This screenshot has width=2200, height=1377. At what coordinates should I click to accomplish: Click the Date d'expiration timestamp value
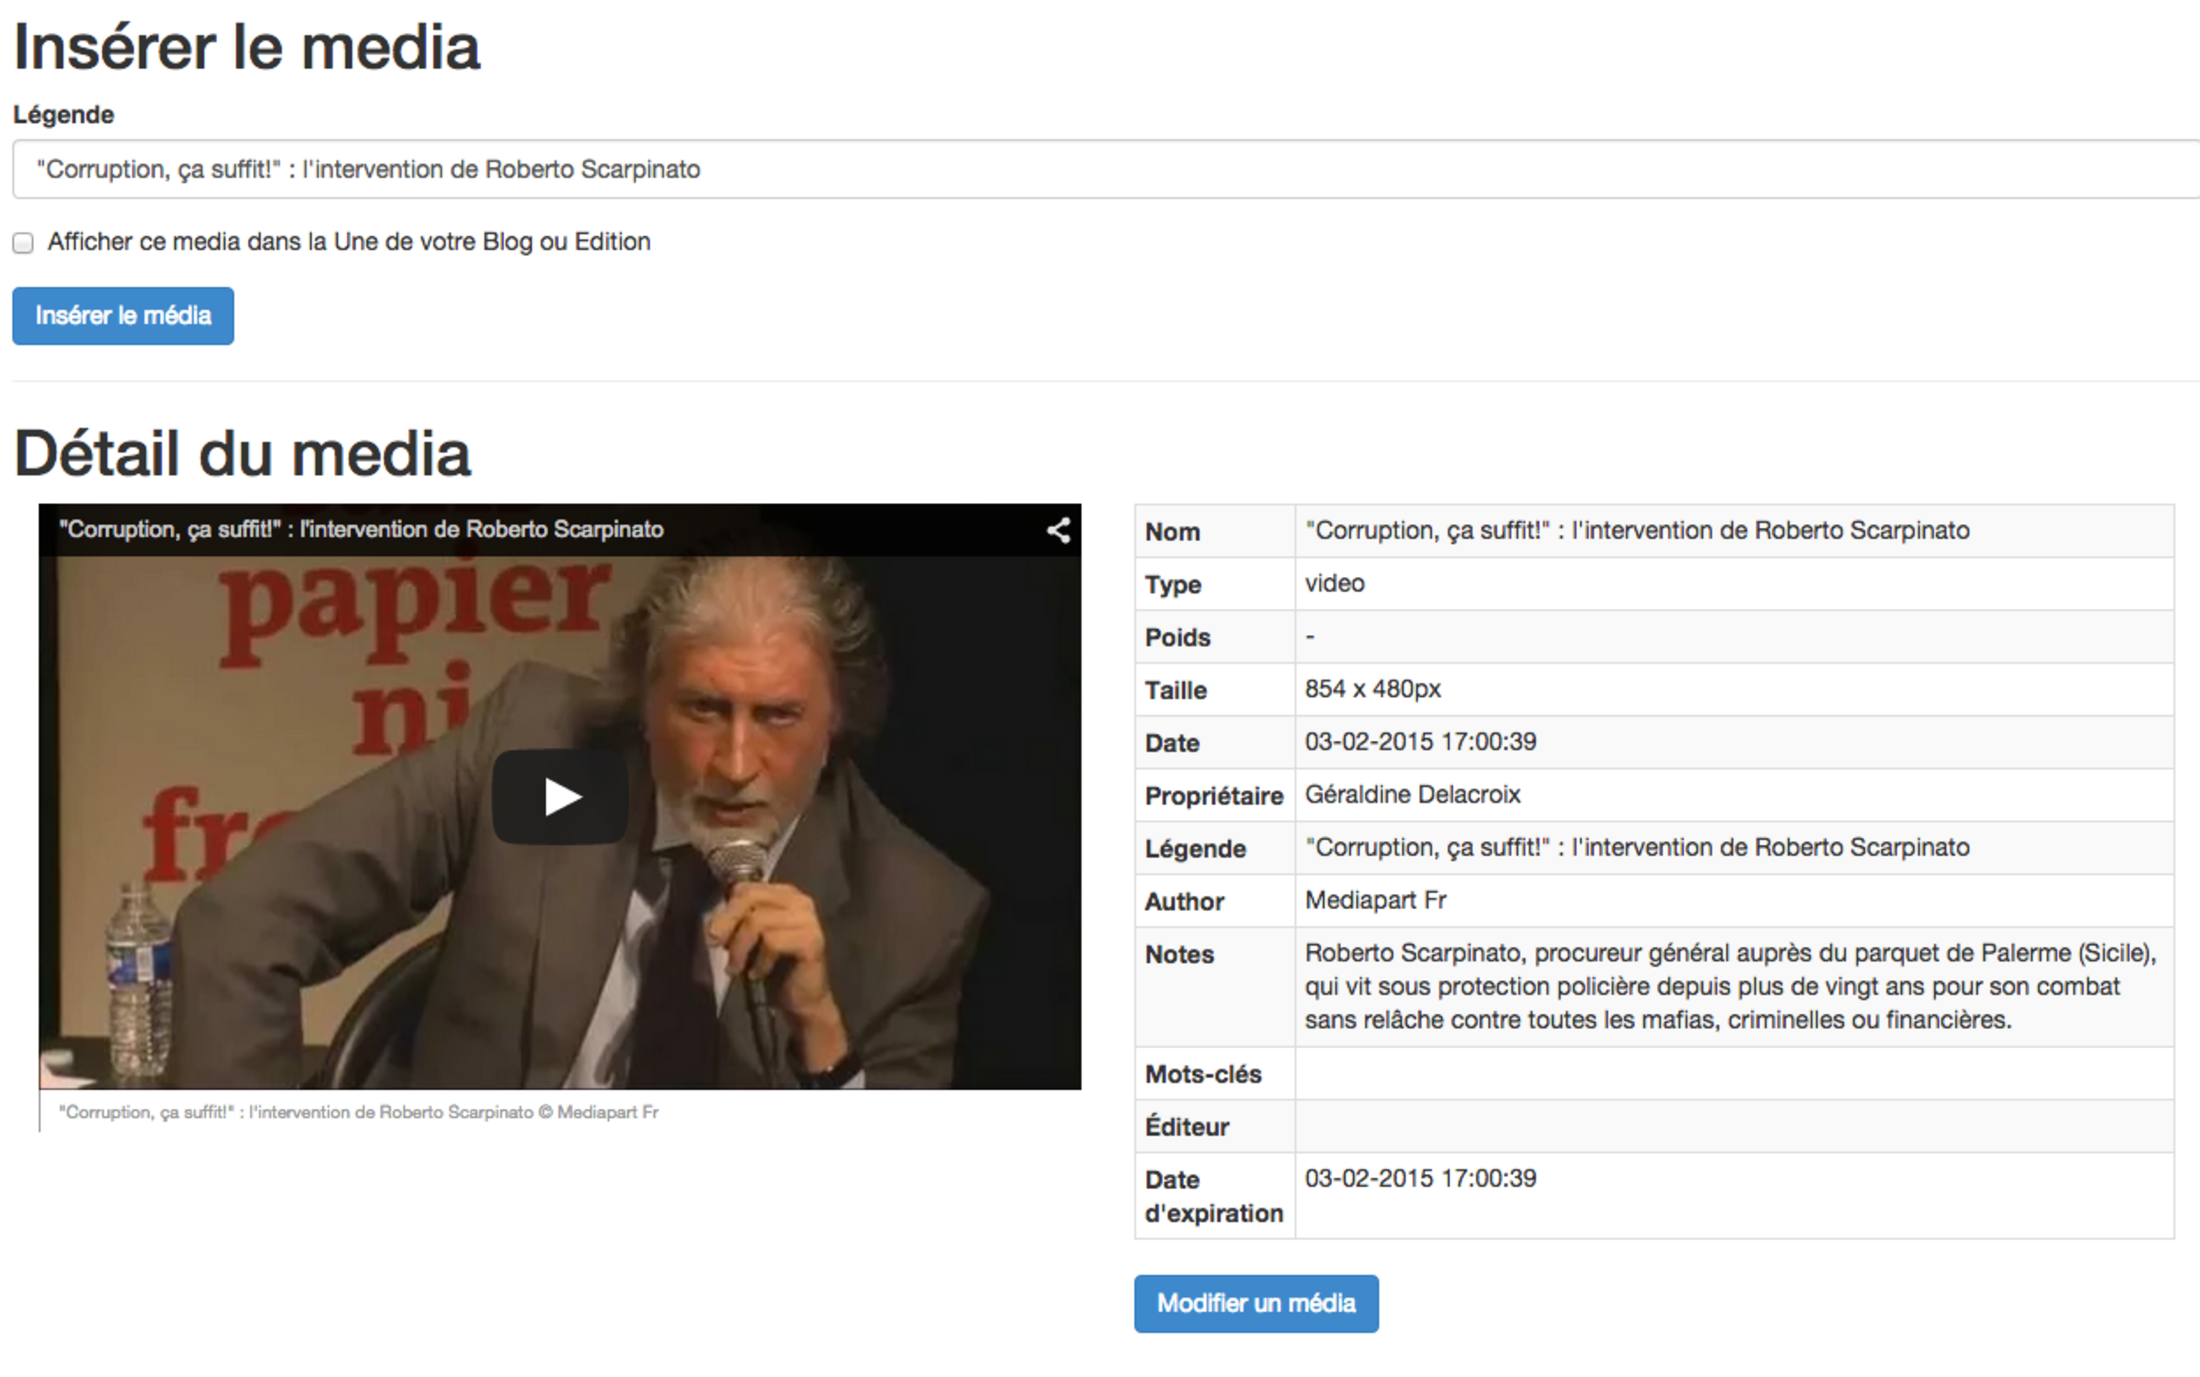coord(1420,1179)
